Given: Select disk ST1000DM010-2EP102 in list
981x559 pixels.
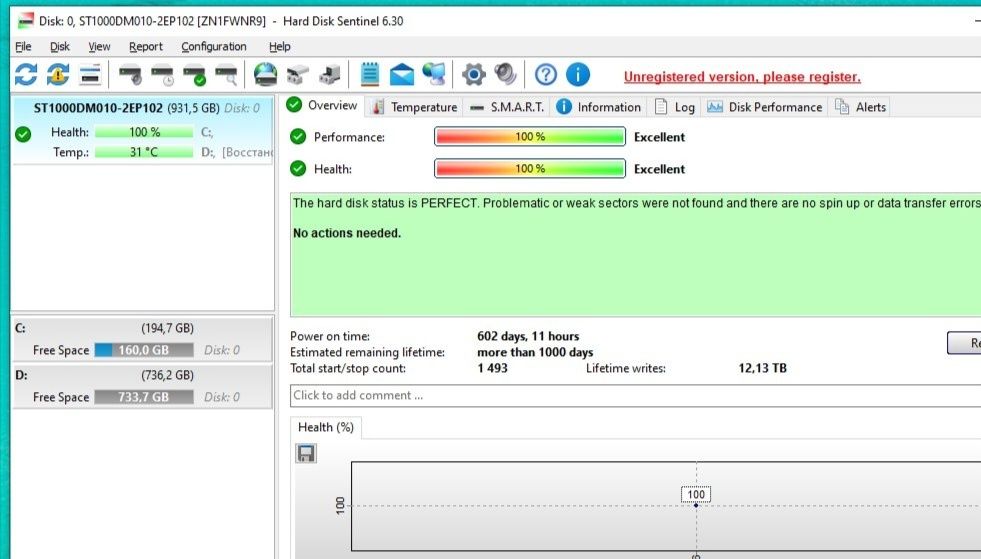Looking at the screenshot, I should 143,130.
